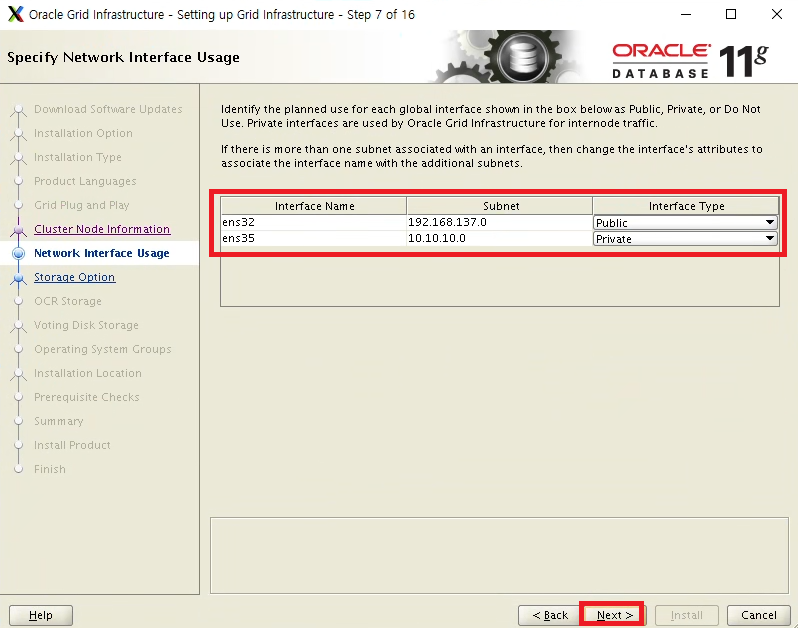
Task: Click the Product Languages step label
Action: (85, 181)
